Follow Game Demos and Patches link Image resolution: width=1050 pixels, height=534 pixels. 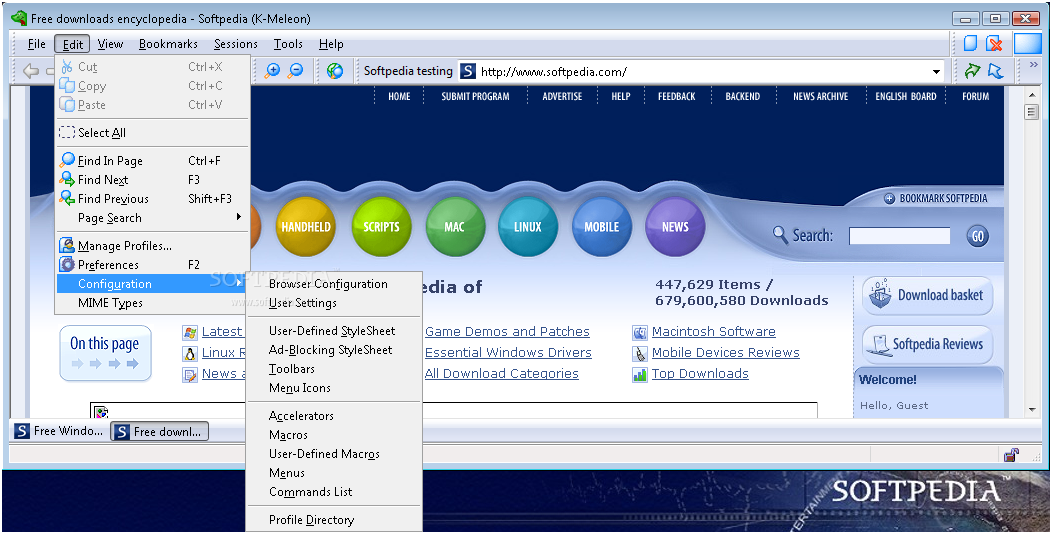tap(507, 332)
